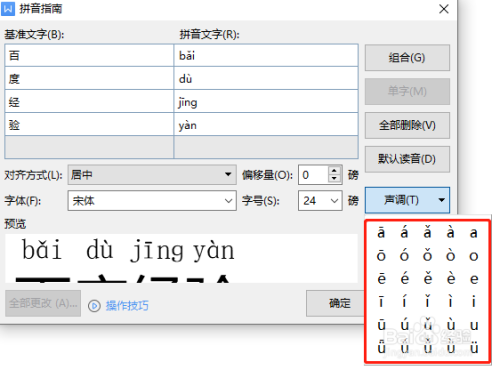Screen dimensions: 500x370
Task: Insert tone letter ō from tone palette
Action: tap(381, 255)
